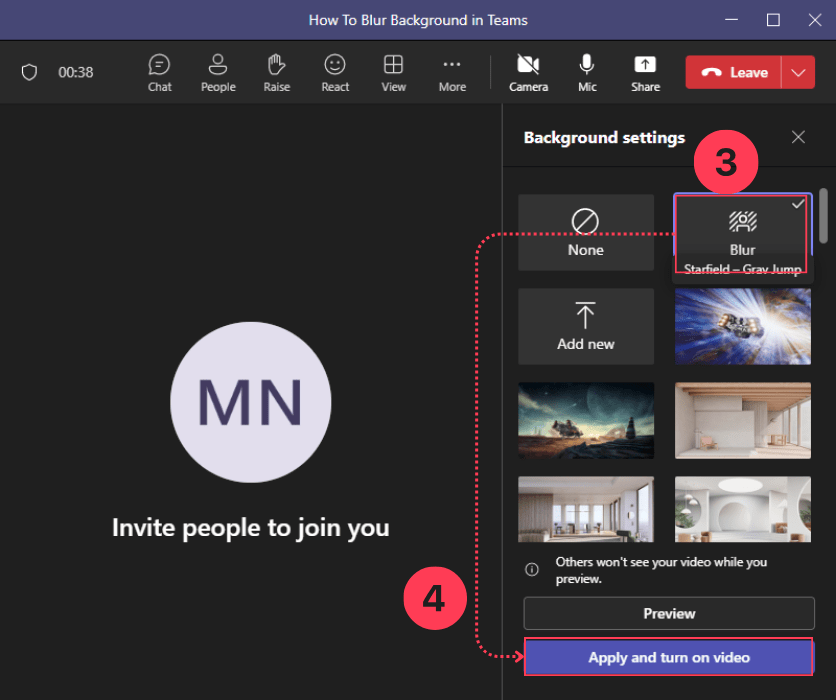This screenshot has height=700, width=836.
Task: Open the View layout options
Action: (x=393, y=71)
